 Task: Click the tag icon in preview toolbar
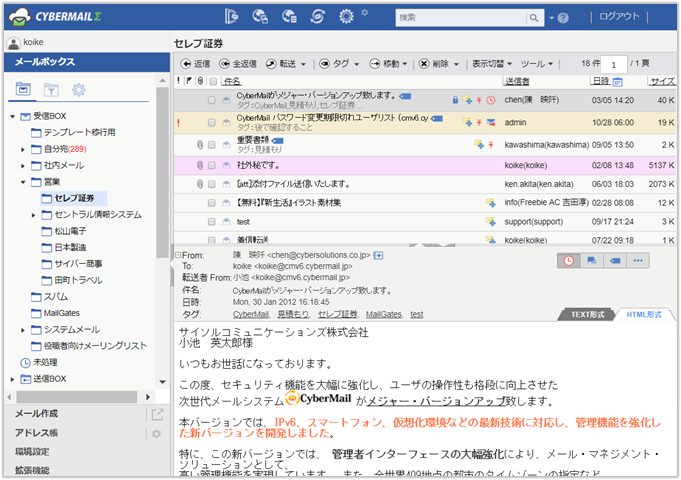pyautogui.click(x=614, y=260)
